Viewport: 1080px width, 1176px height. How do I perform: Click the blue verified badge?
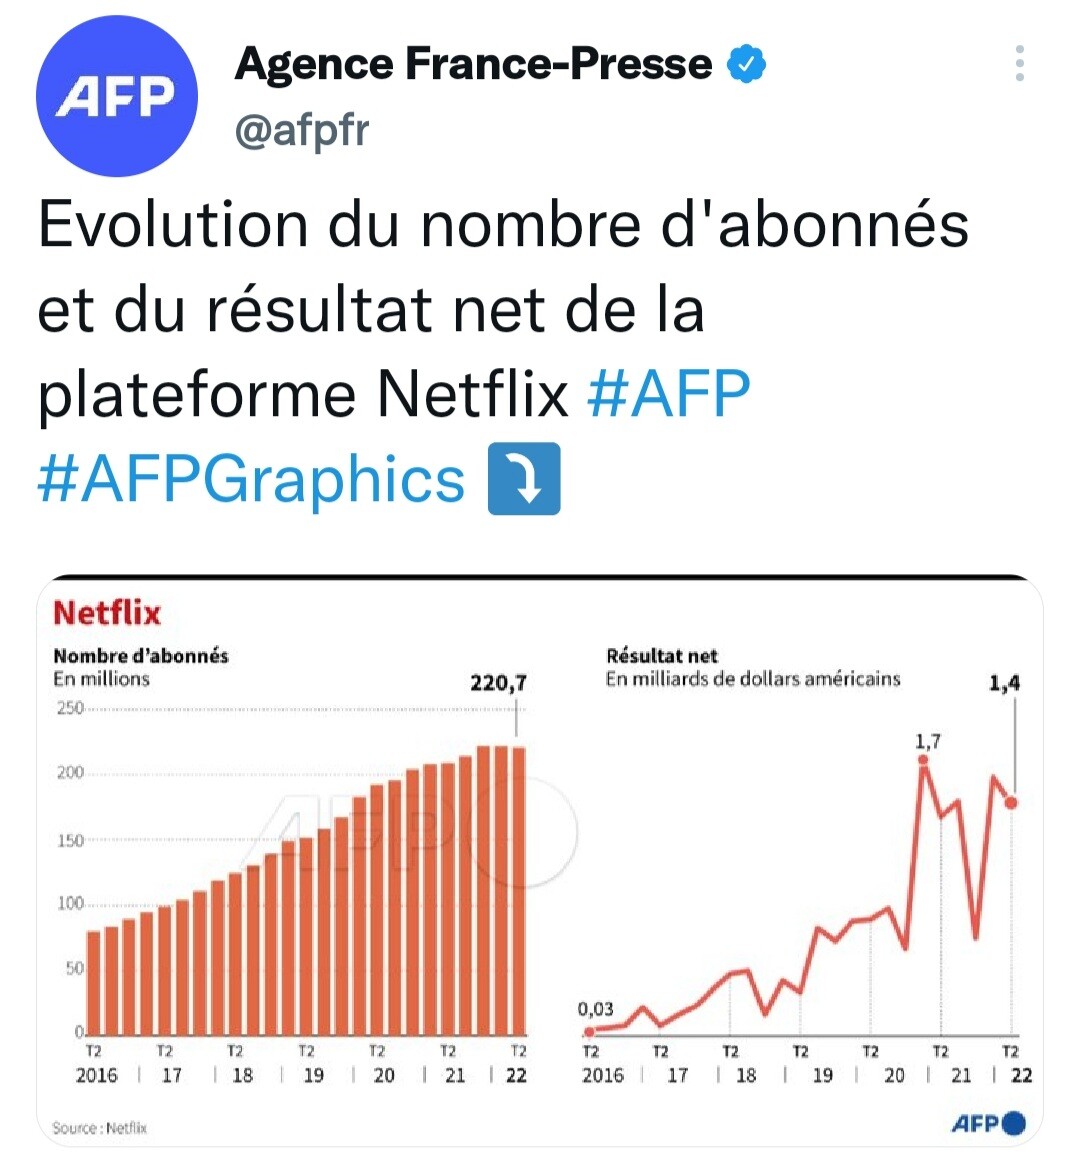click(745, 64)
